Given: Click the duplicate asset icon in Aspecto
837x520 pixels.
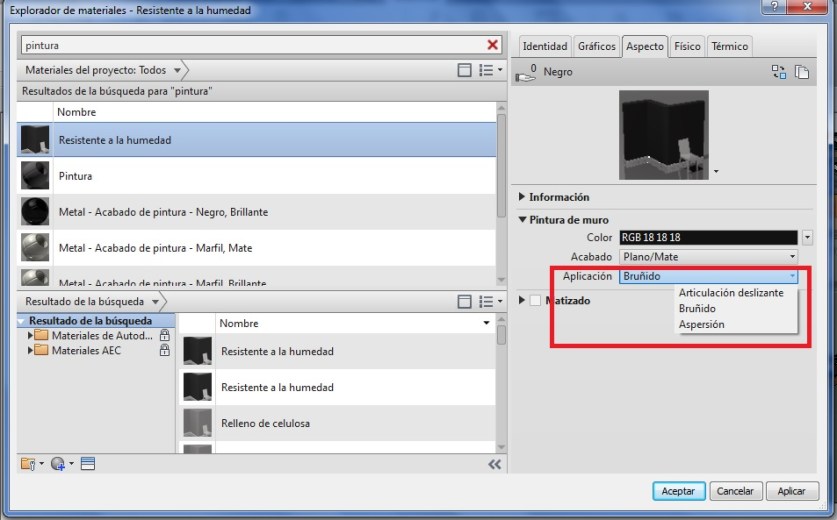Looking at the screenshot, I should 801,72.
